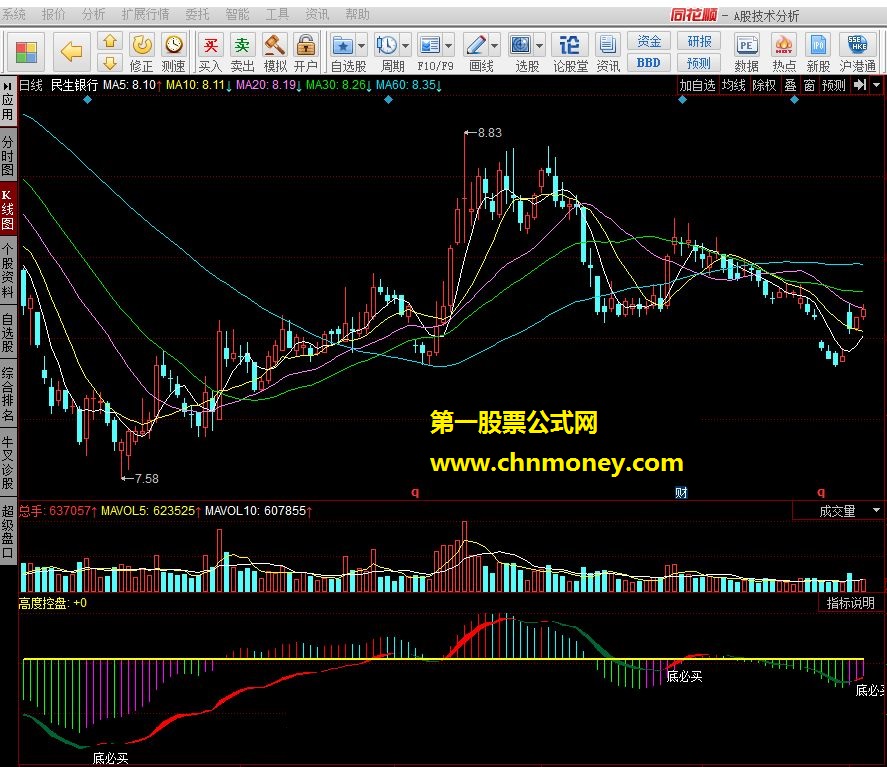The height and width of the screenshot is (767, 887).
Task: Click the 买入 buy icon
Action: pos(210,53)
